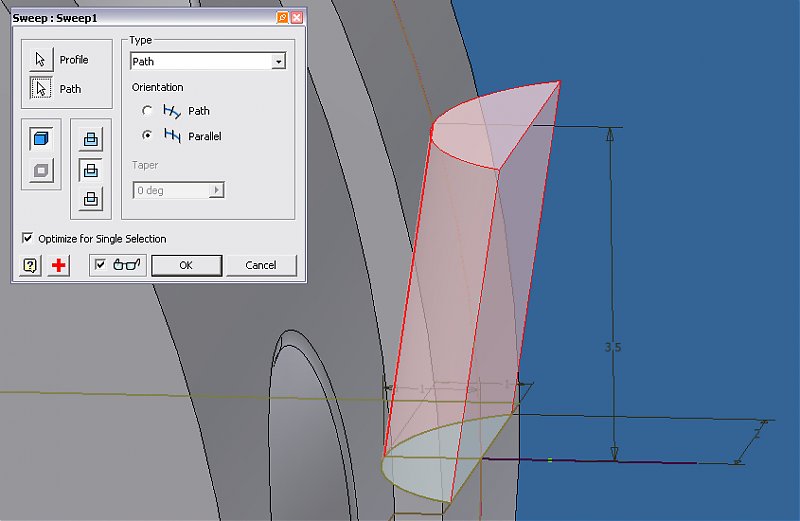Viewport: 800px width, 521px height.
Task: Open help with the question mark icon
Action: pyautogui.click(x=31, y=265)
